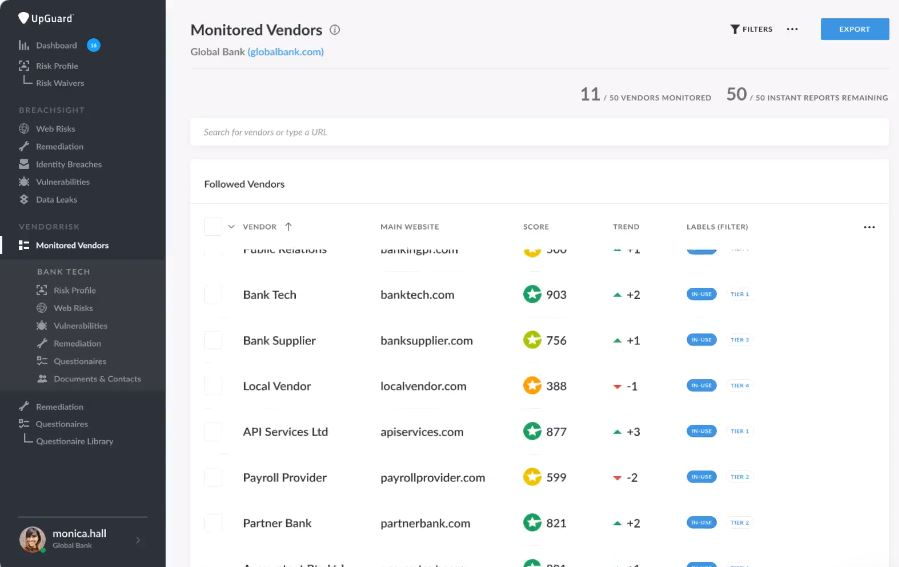Open the globalbank.com link

[286, 52]
